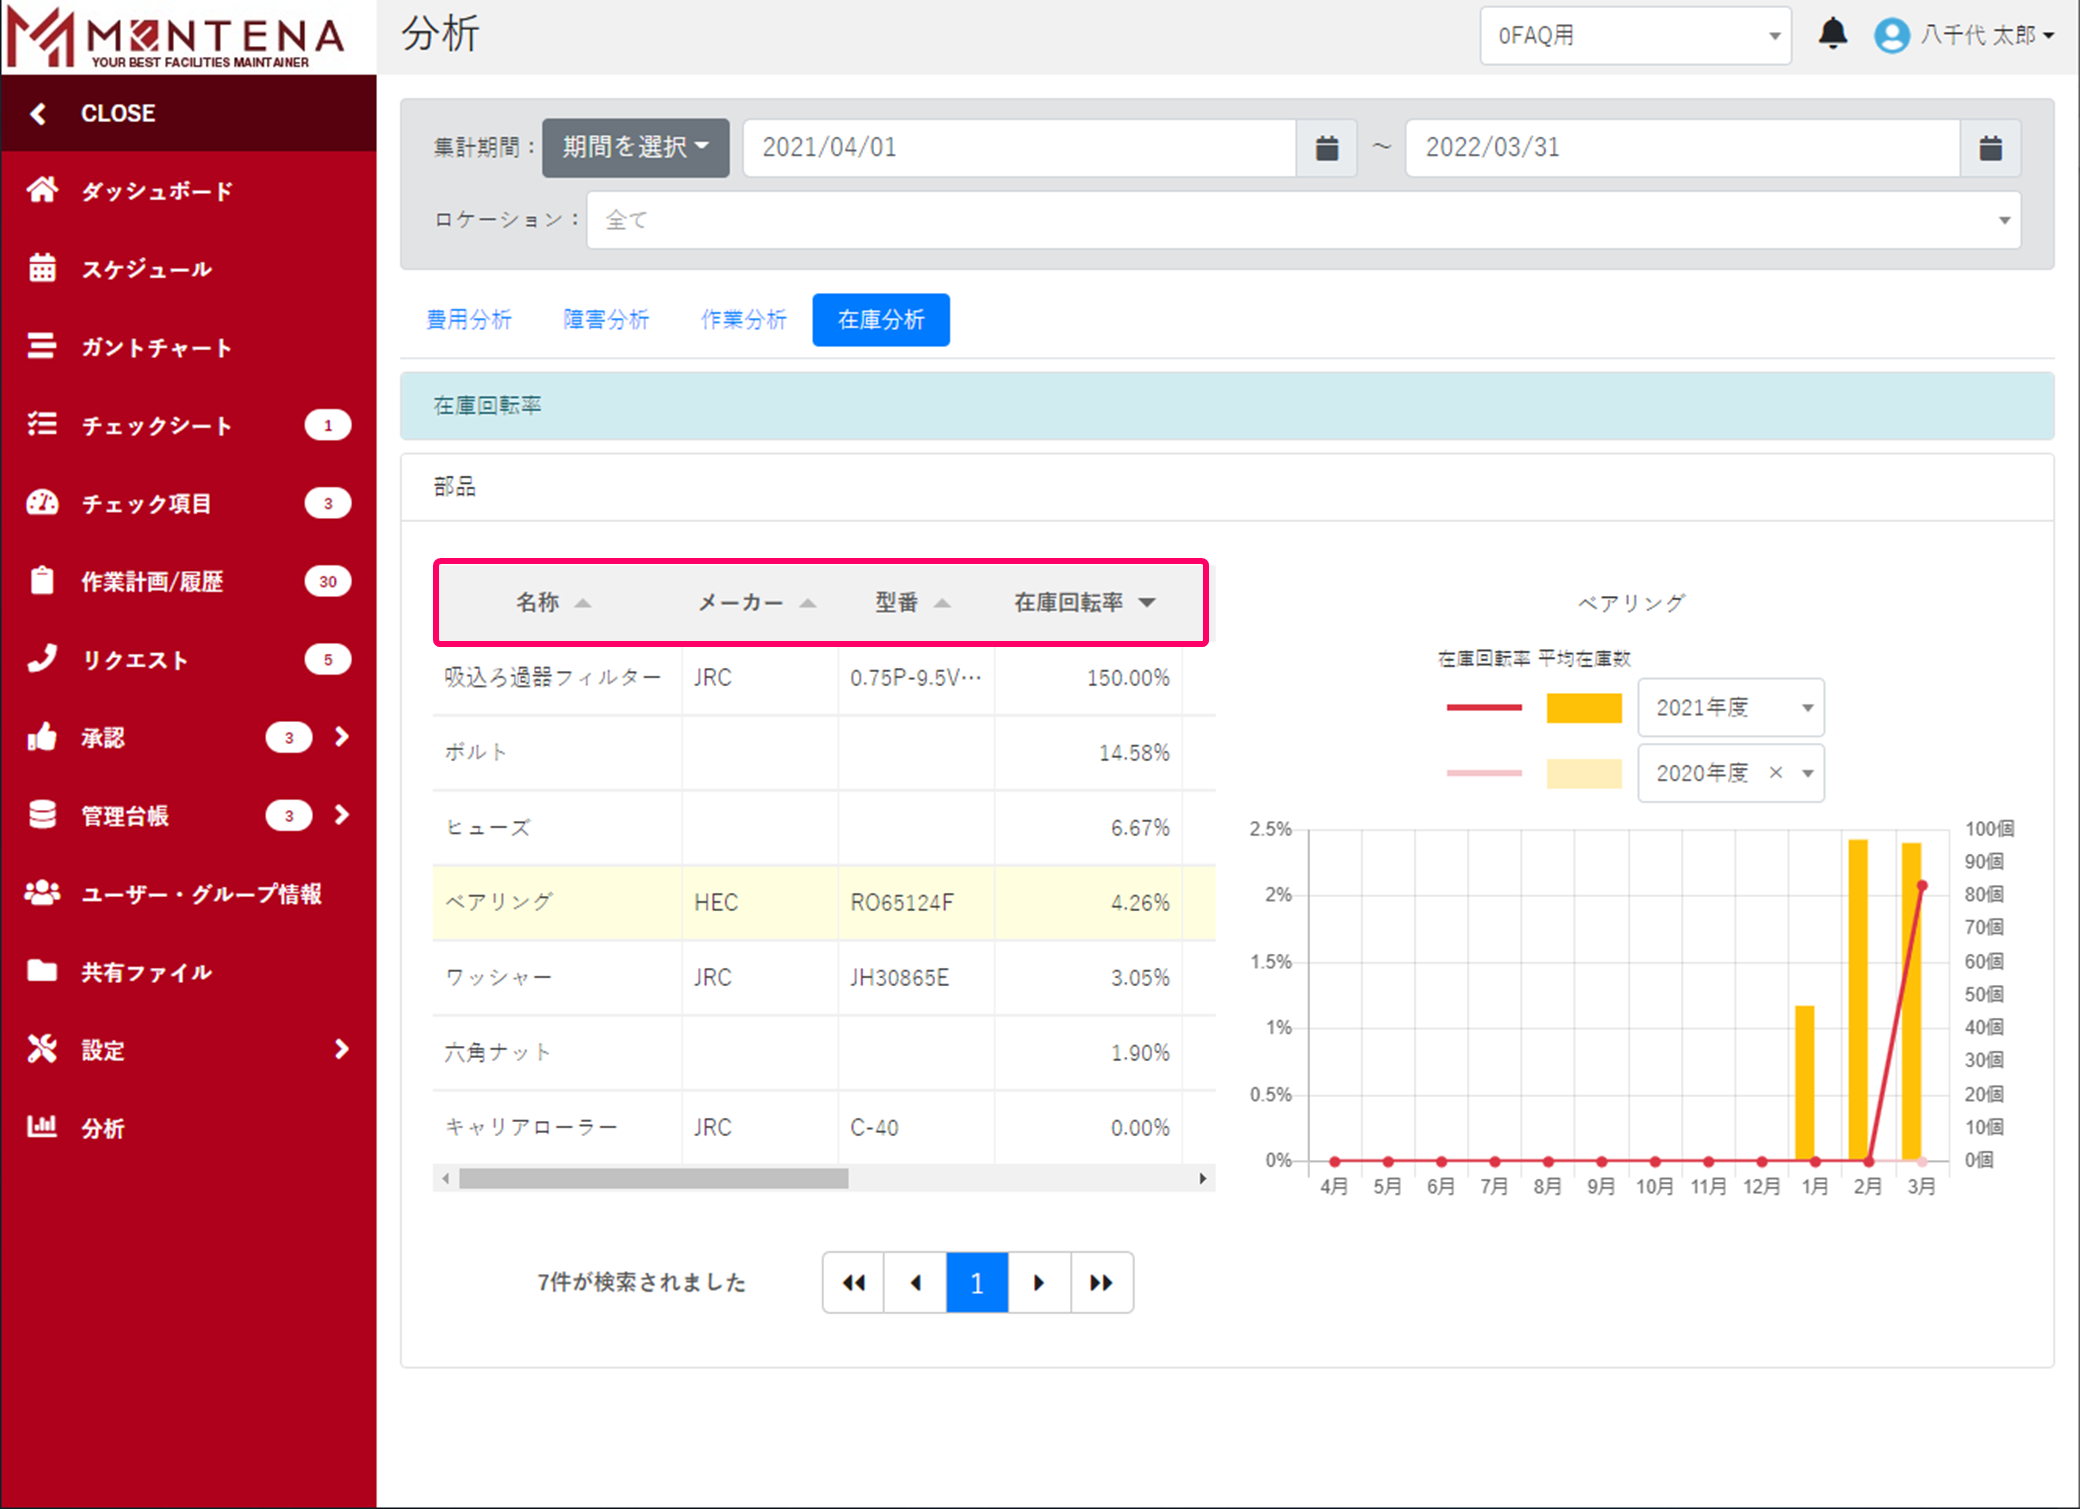Click the 分析 chart icon in sidebar
The image size is (2080, 1509).
pyautogui.click(x=42, y=1127)
